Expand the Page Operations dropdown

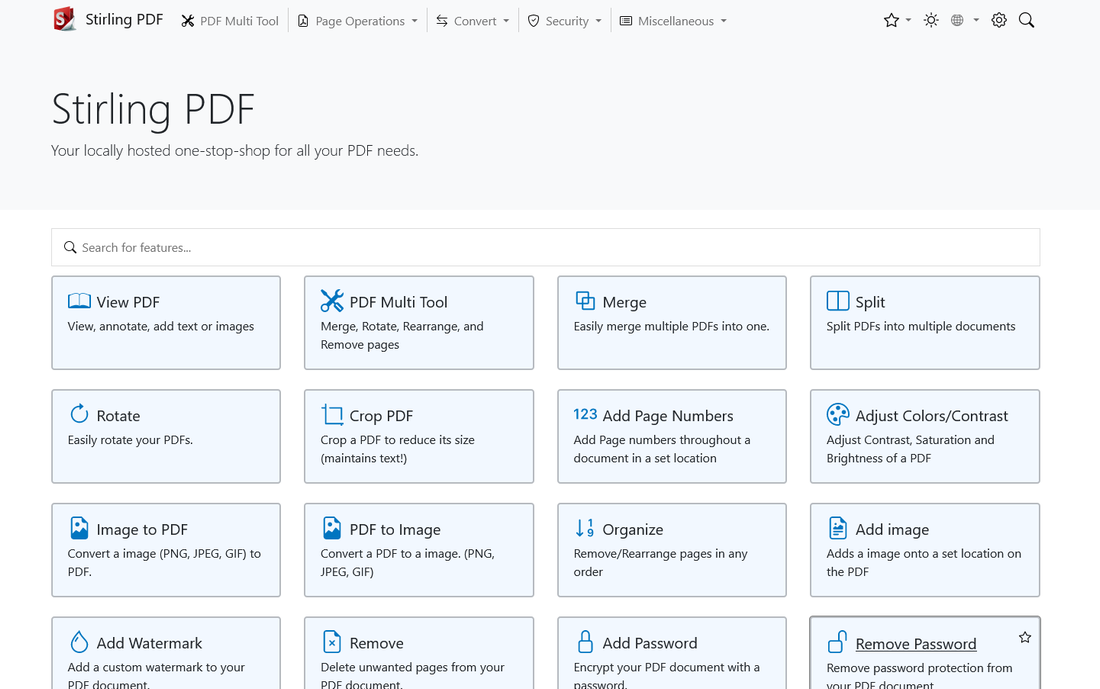[x=358, y=21]
